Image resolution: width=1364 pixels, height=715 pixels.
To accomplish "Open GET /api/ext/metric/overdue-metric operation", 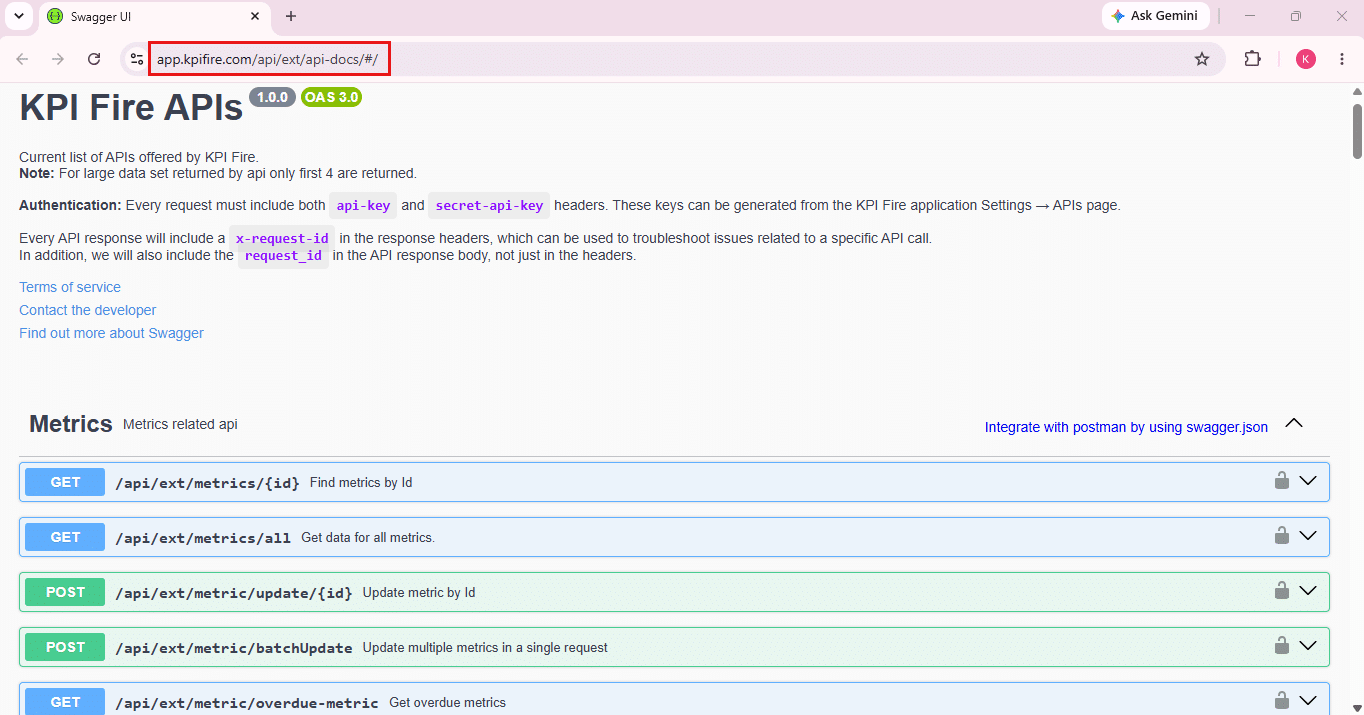I will coord(674,699).
